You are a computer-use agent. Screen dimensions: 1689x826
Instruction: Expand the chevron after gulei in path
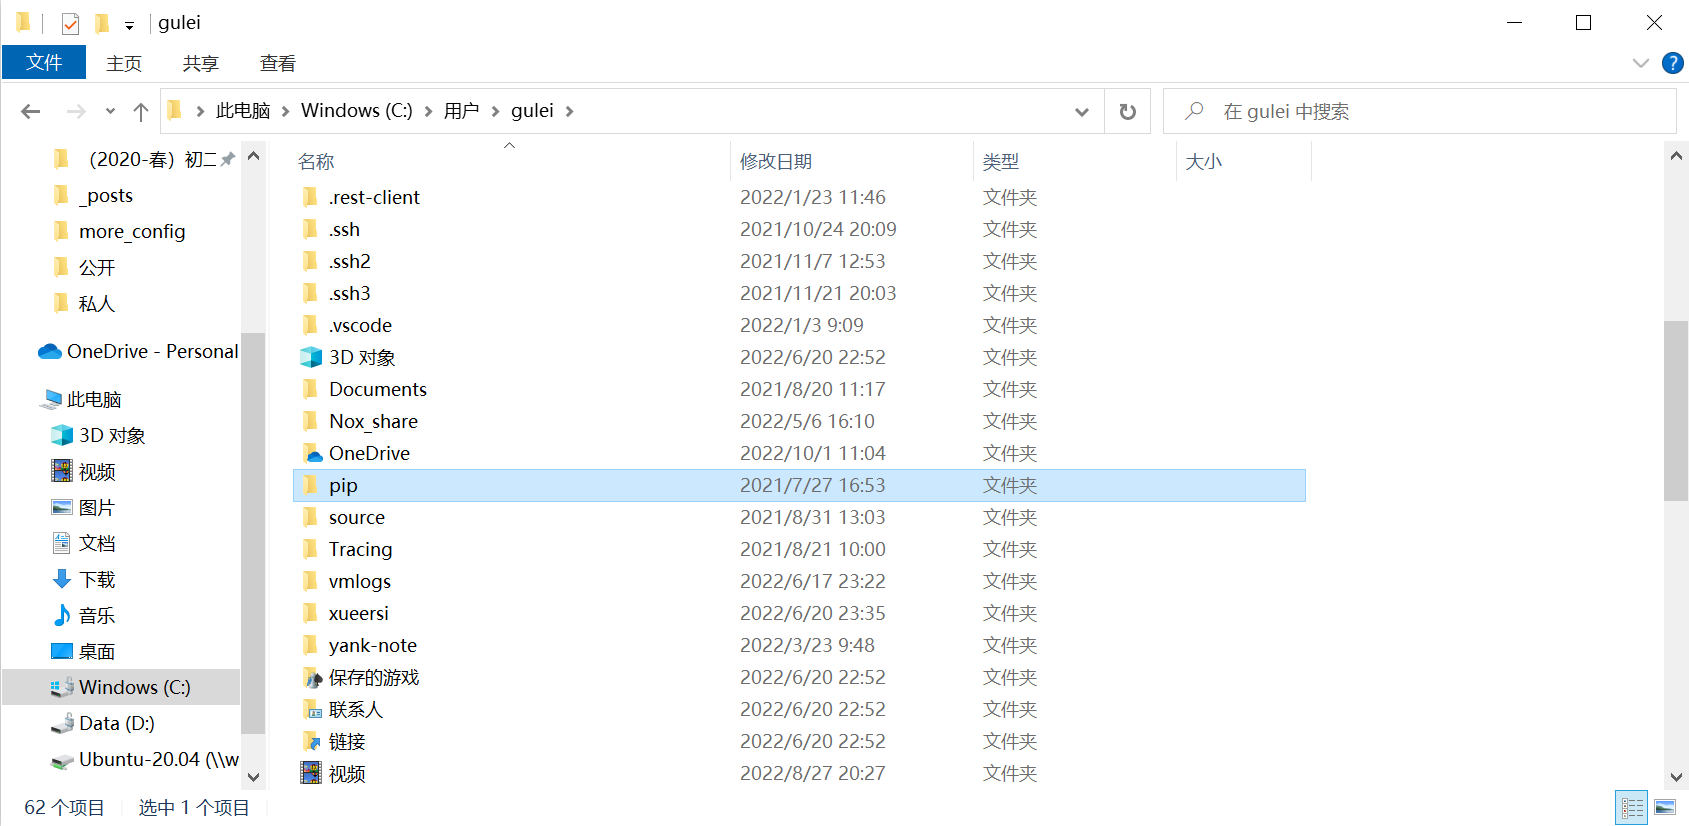pyautogui.click(x=569, y=111)
